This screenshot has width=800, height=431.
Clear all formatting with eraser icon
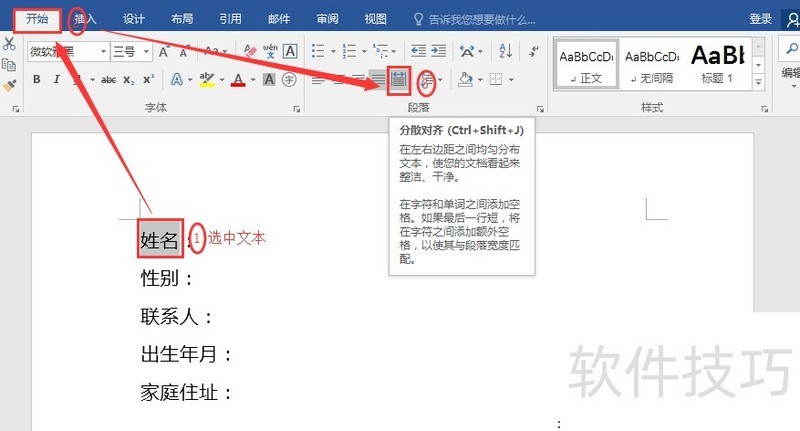pyautogui.click(x=250, y=51)
